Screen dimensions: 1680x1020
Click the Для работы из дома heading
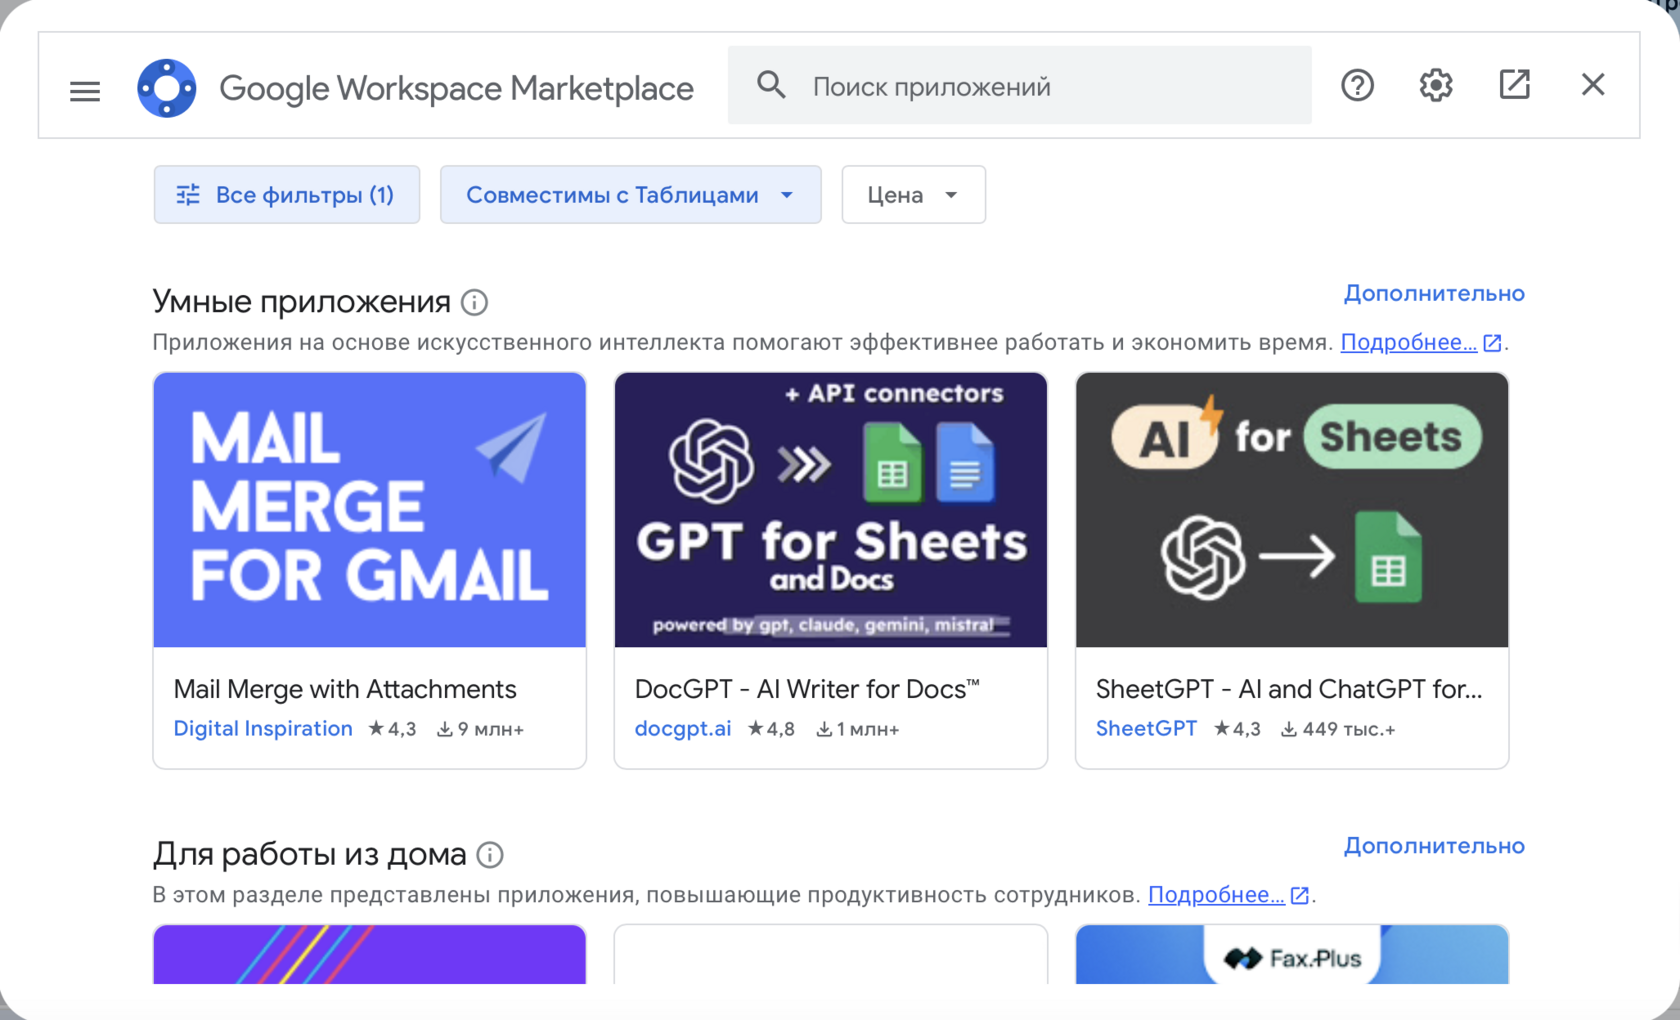[x=309, y=854]
